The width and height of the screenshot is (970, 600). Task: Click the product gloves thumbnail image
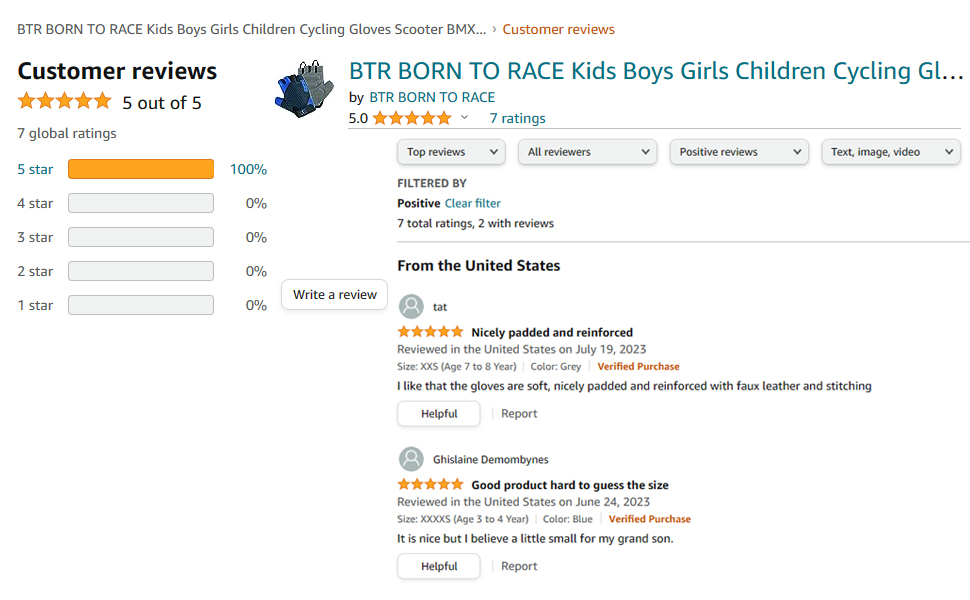tap(305, 88)
